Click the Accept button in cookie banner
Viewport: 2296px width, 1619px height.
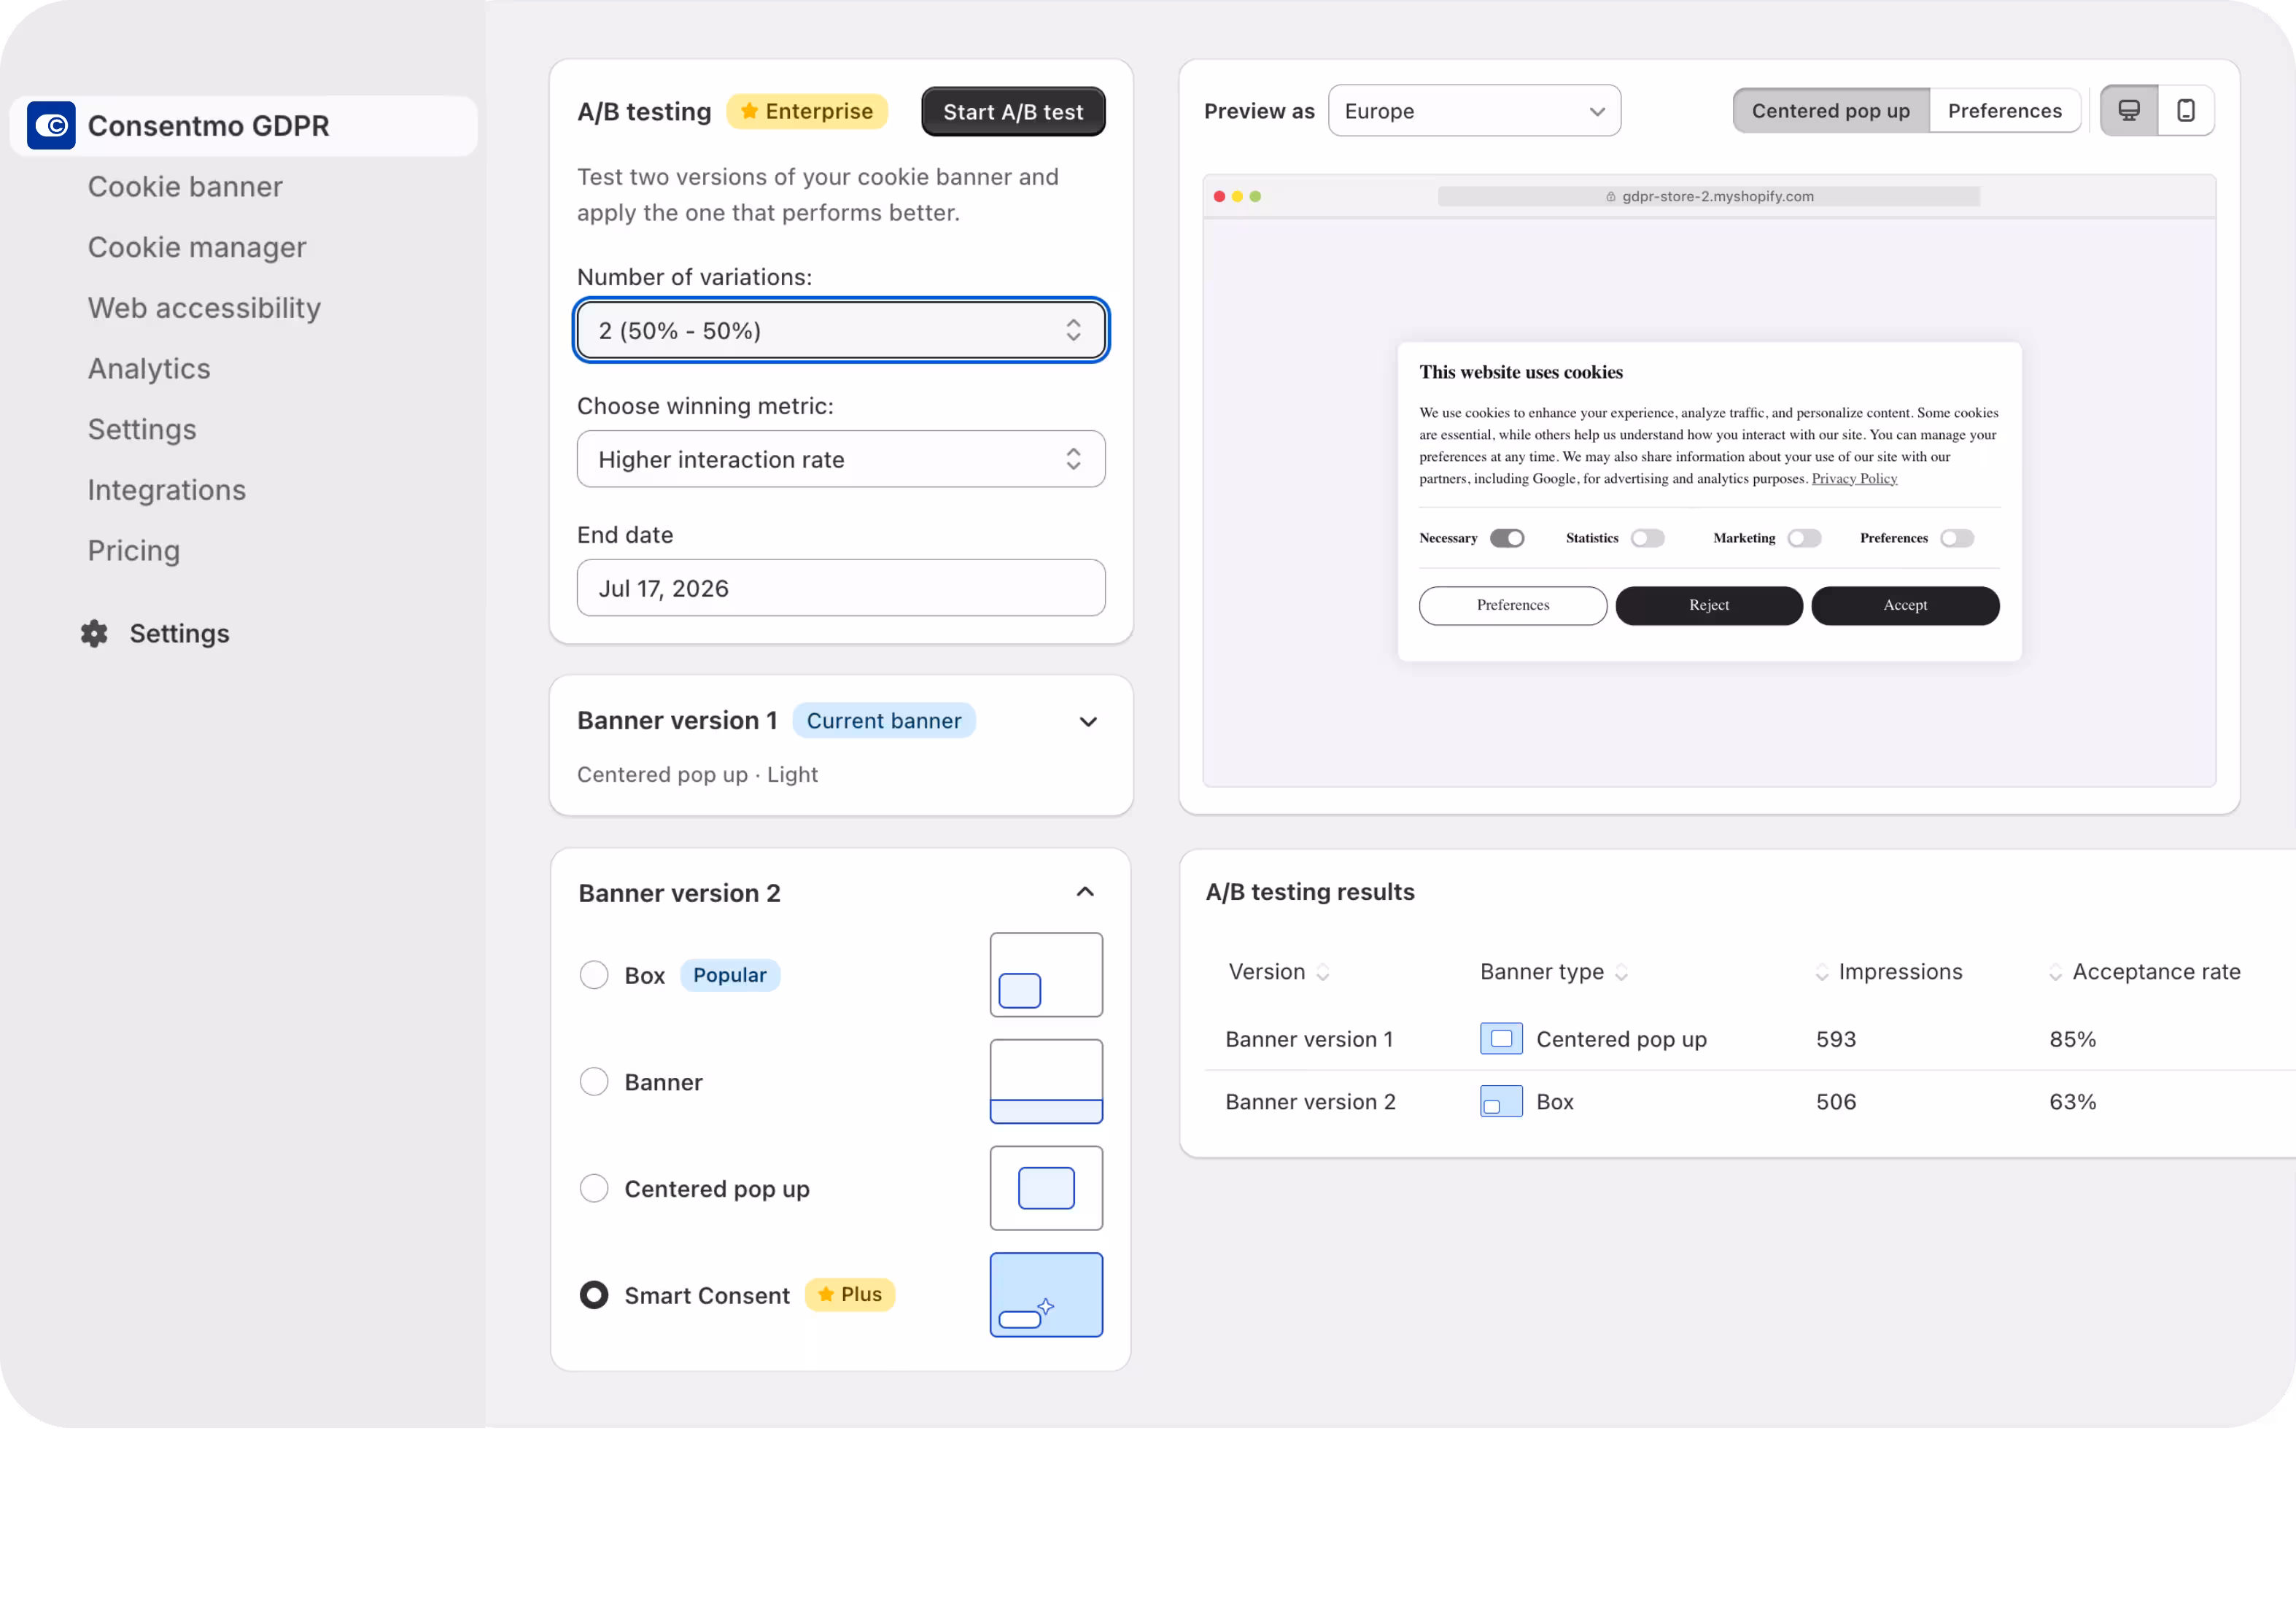pyautogui.click(x=1905, y=605)
